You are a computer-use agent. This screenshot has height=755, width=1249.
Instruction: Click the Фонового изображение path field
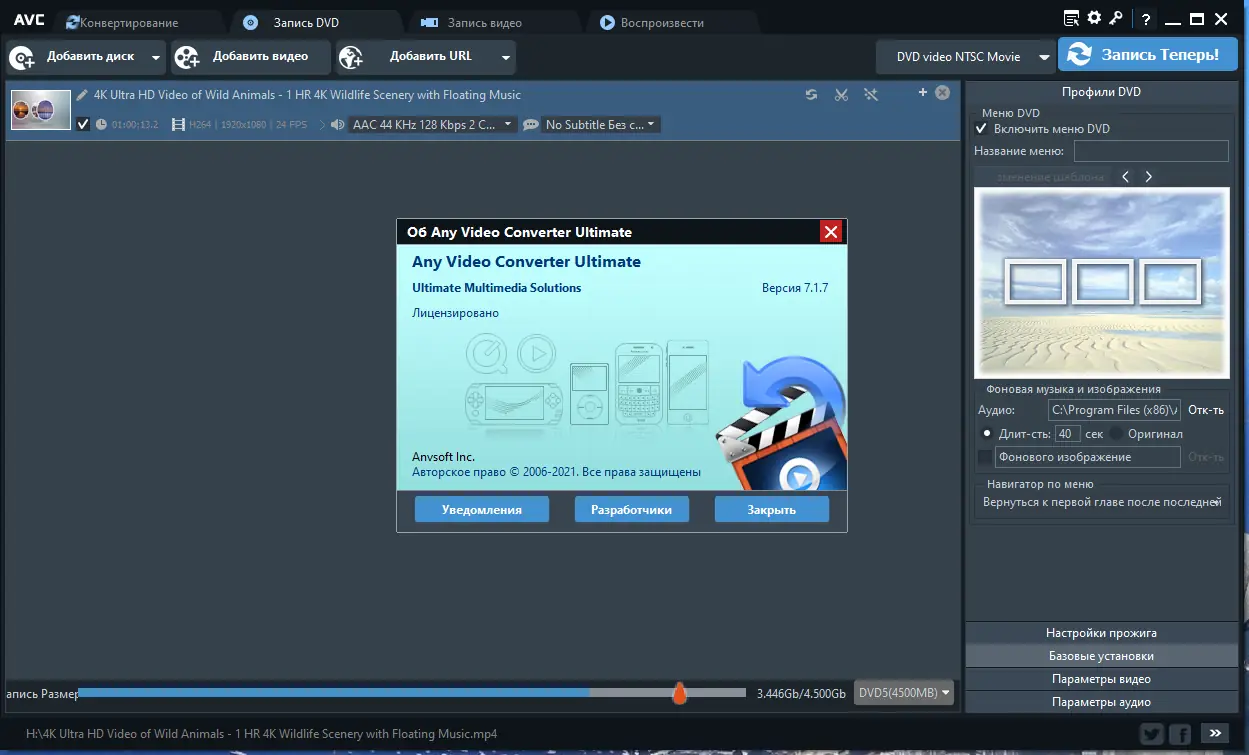(1087, 457)
